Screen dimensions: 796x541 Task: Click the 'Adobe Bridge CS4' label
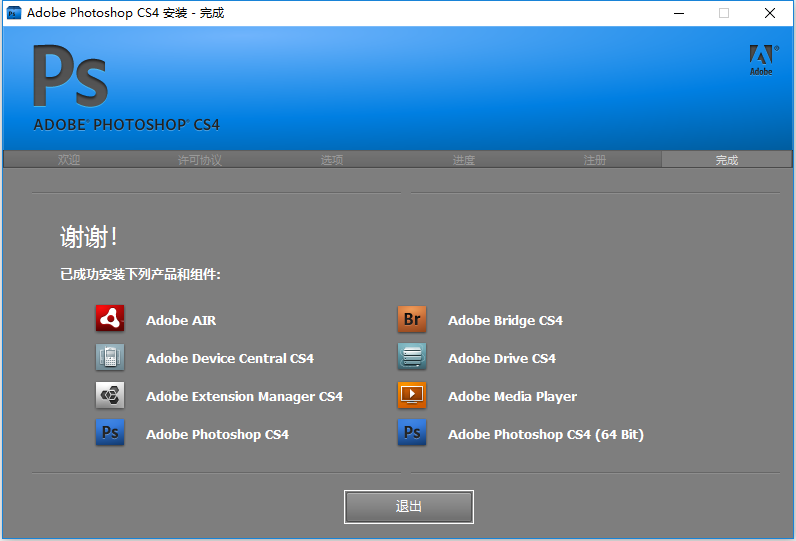[506, 320]
